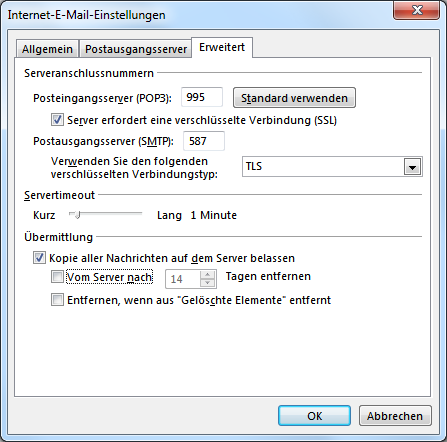Close the Internet-E-Mail-Einstellungen dialog

tap(416, 10)
